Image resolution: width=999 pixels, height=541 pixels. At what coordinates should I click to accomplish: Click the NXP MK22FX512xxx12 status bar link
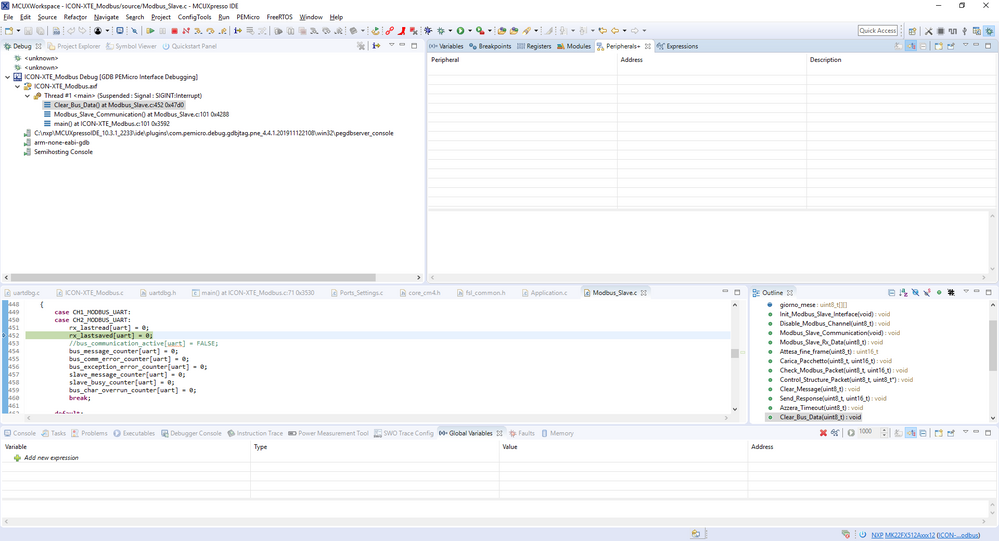tap(903, 535)
